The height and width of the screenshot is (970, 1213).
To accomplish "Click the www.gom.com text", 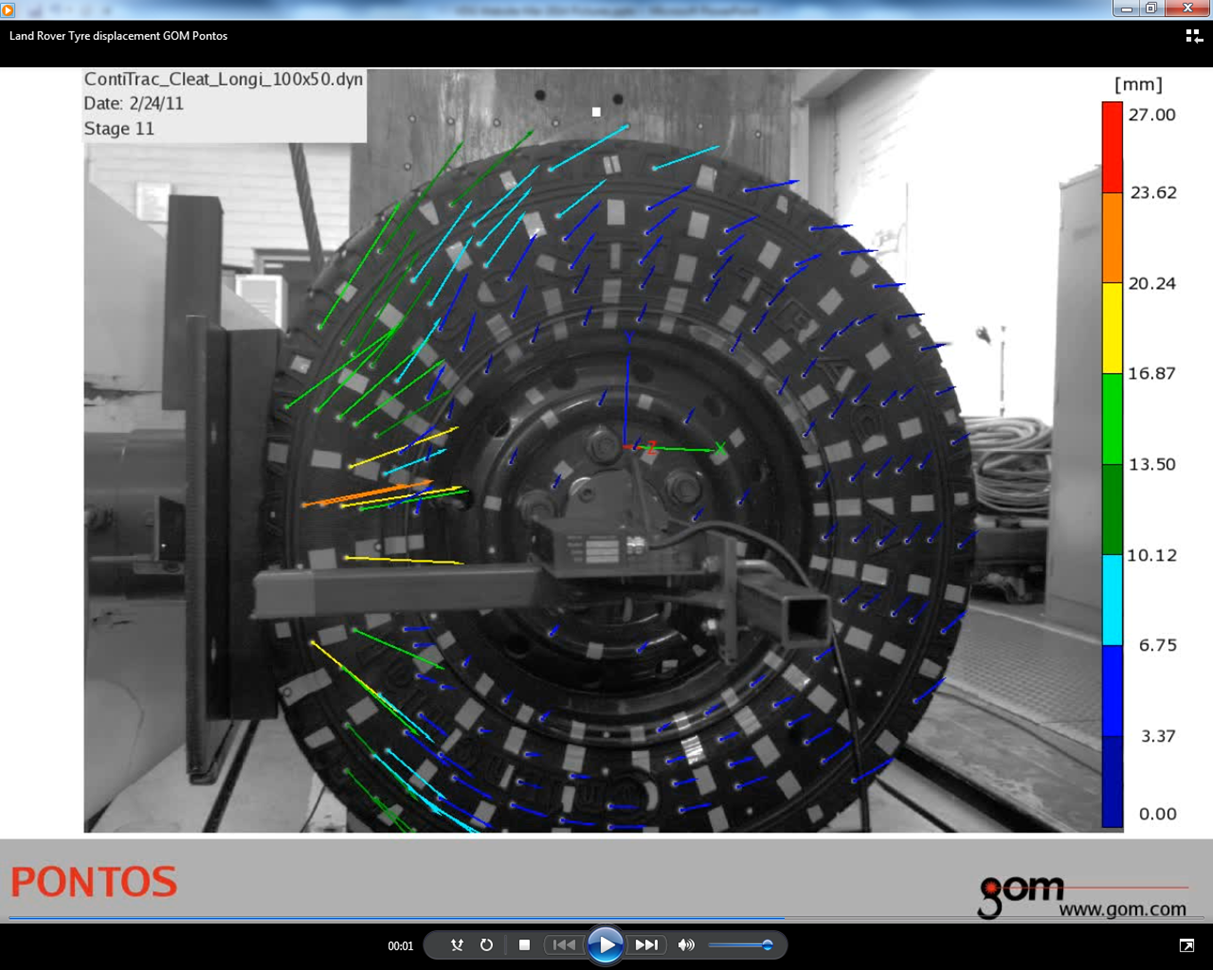I will pyautogui.click(x=1123, y=909).
